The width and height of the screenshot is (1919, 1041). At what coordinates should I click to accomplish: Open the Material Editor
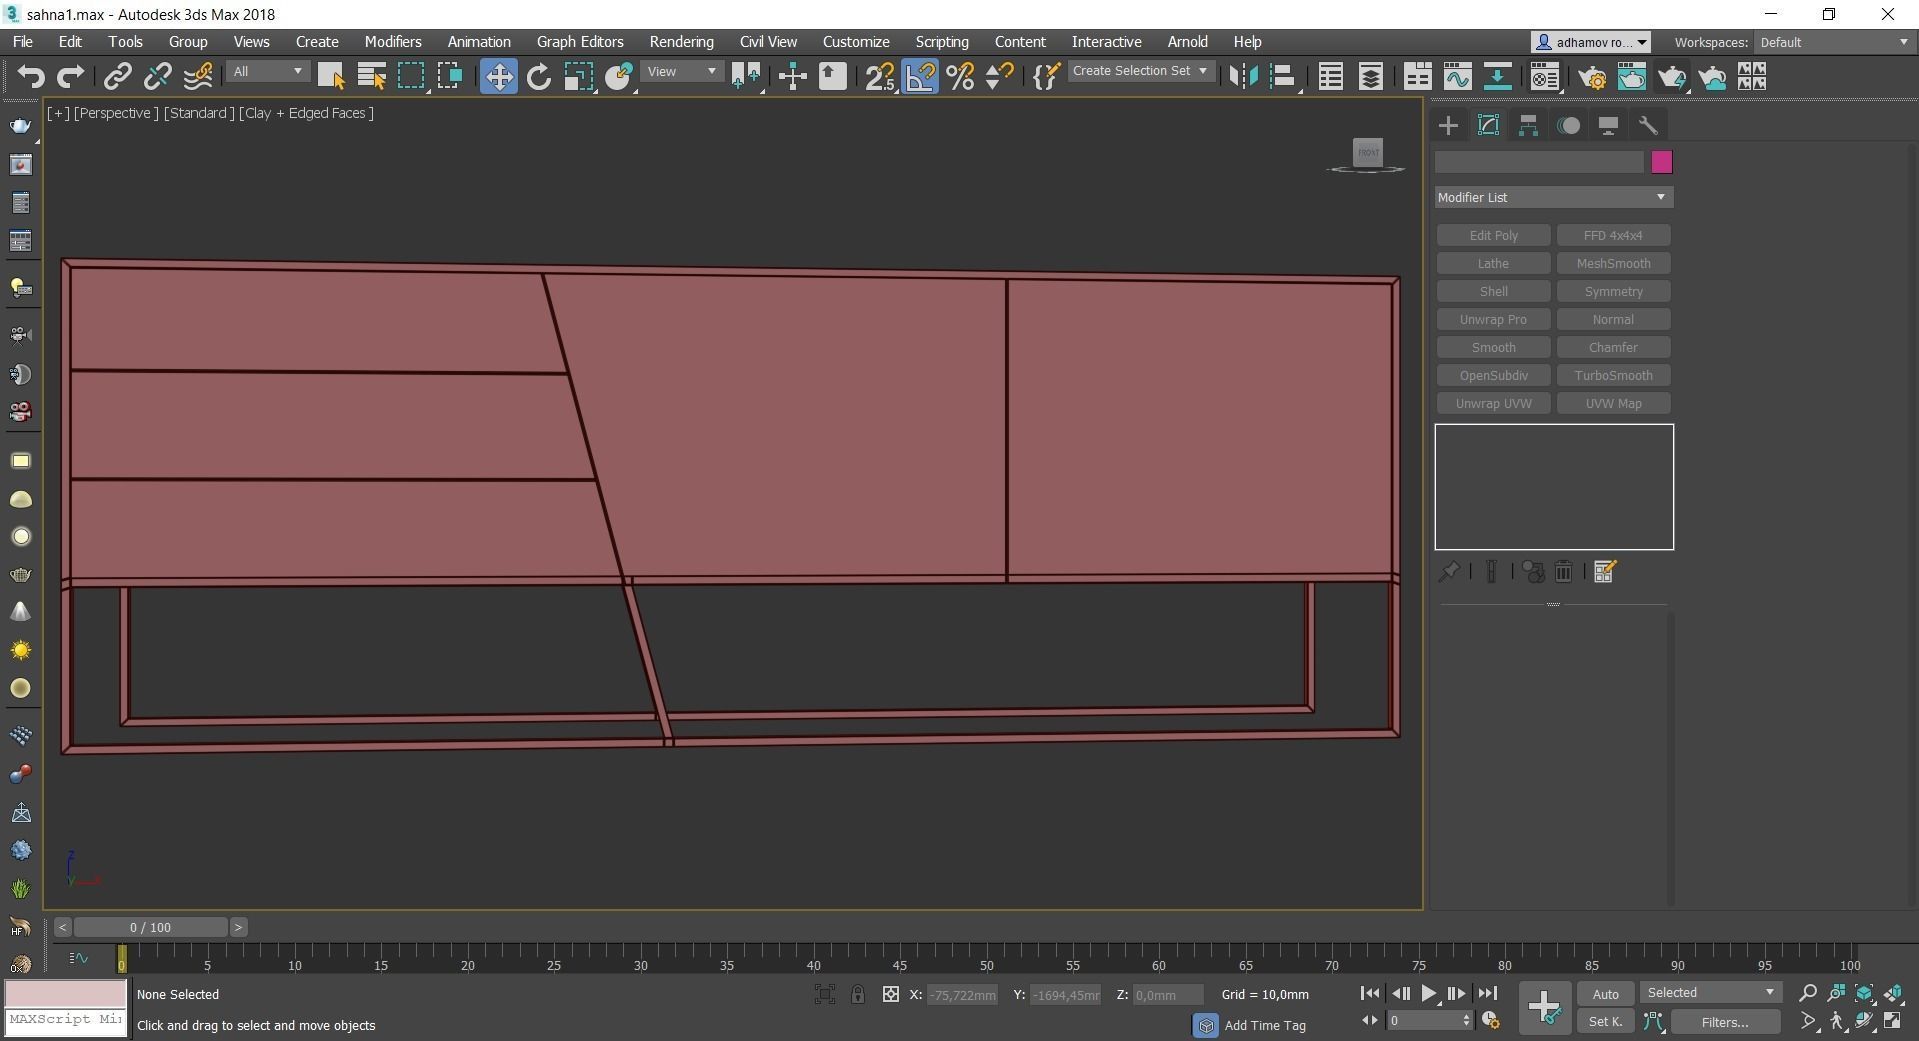(1544, 77)
